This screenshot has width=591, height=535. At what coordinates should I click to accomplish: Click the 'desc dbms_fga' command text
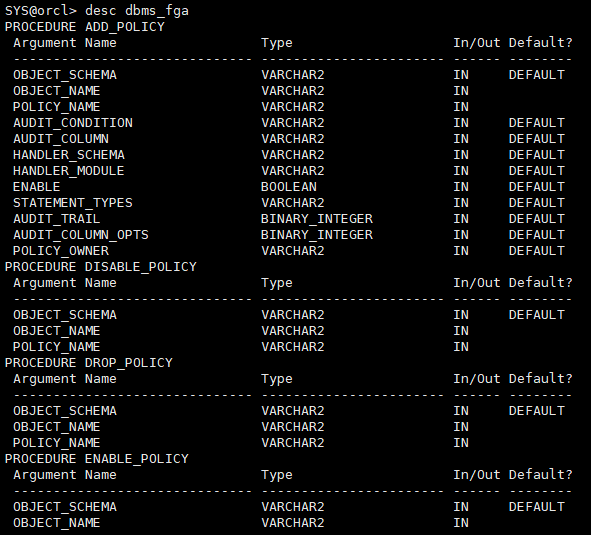[137, 11]
